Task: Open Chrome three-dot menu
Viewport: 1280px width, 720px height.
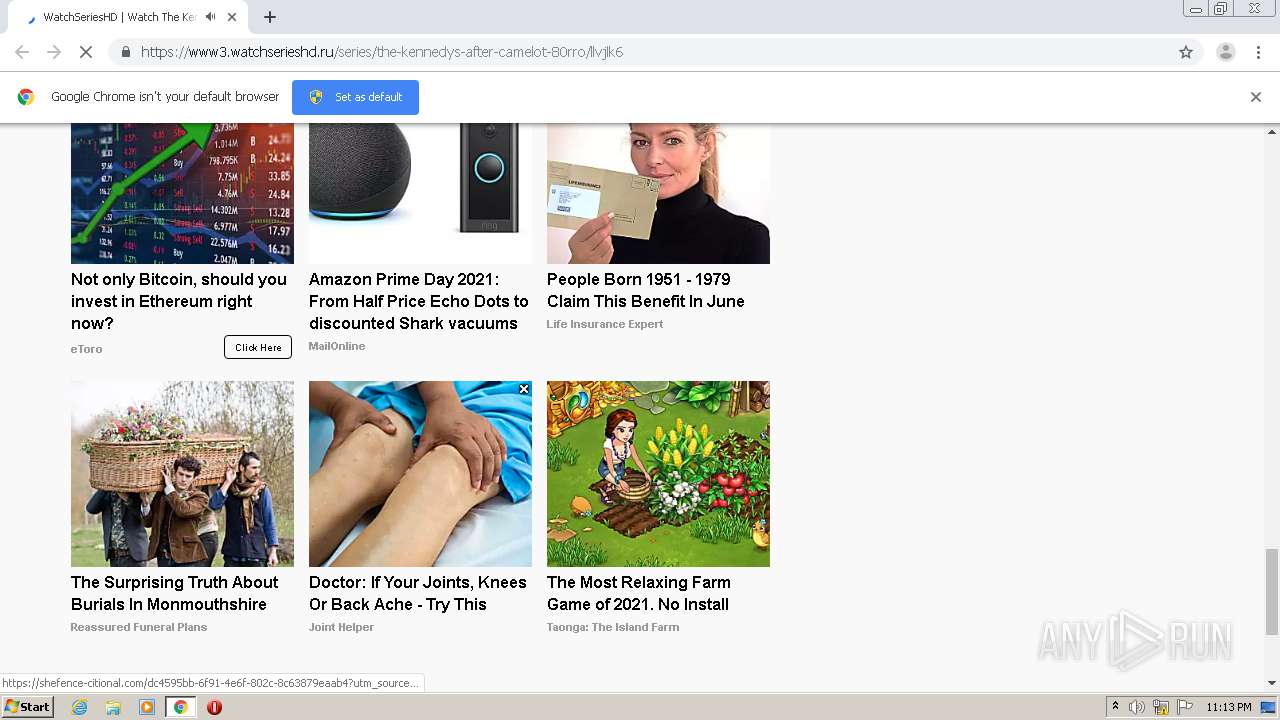Action: click(x=1258, y=52)
